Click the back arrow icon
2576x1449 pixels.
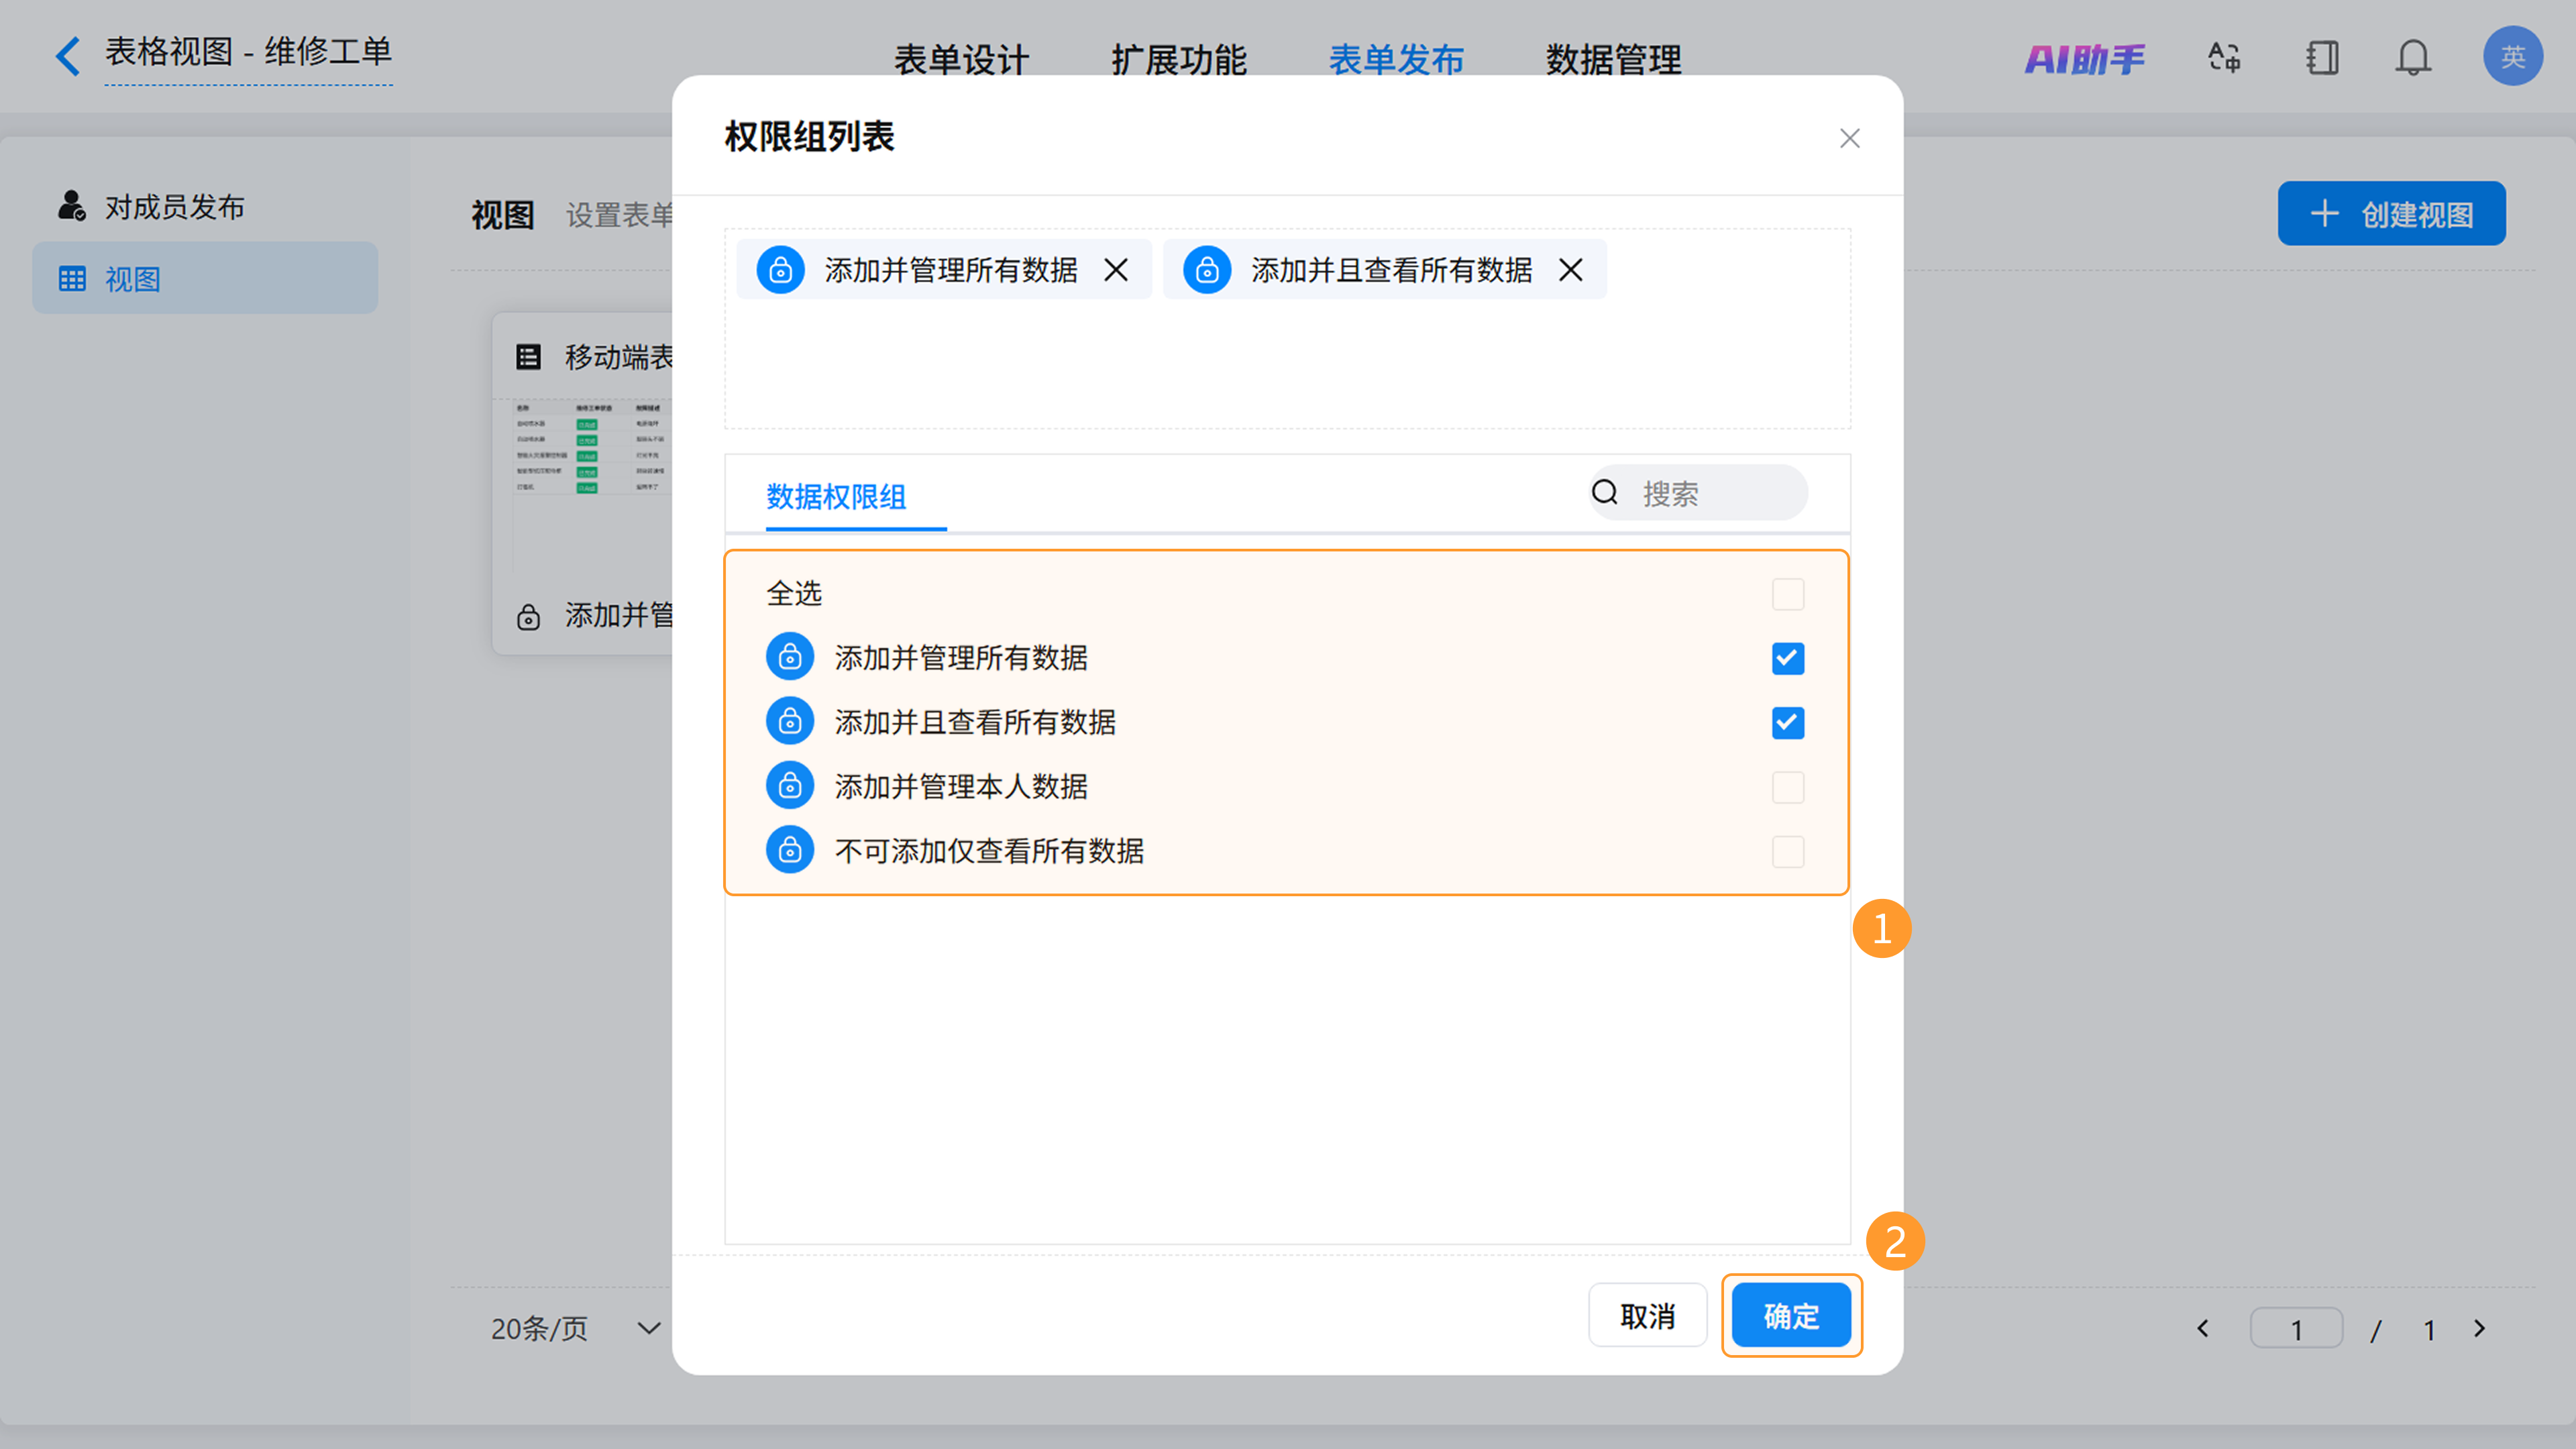pyautogui.click(x=67, y=56)
